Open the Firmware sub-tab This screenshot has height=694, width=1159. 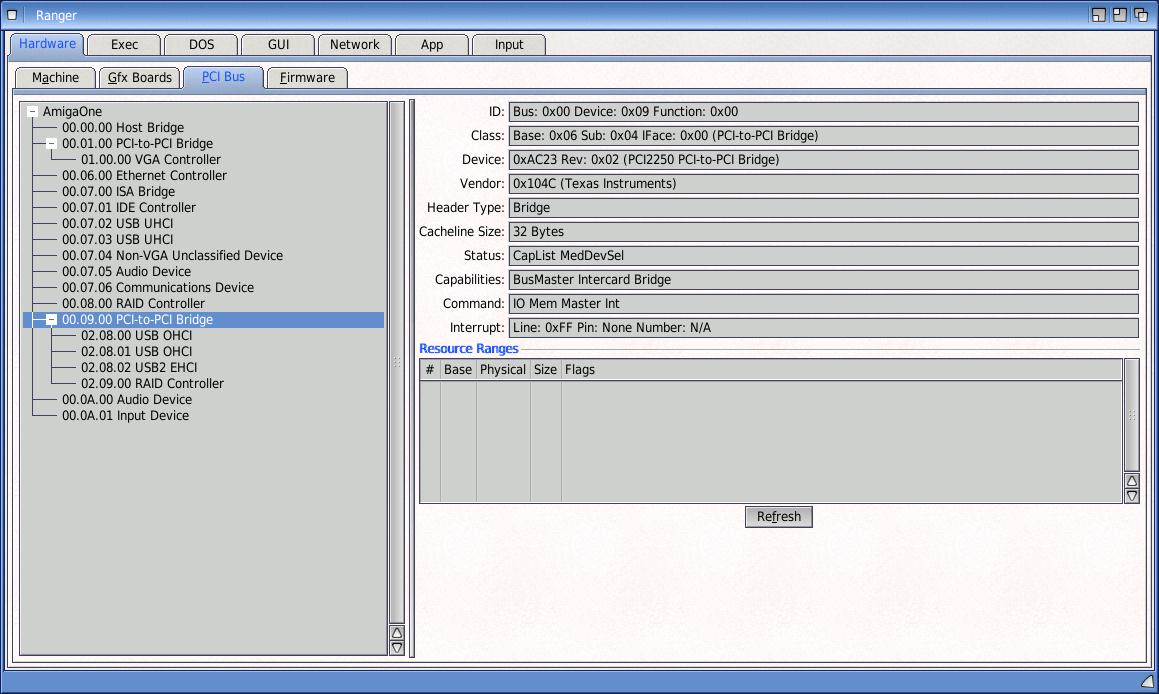(x=307, y=78)
